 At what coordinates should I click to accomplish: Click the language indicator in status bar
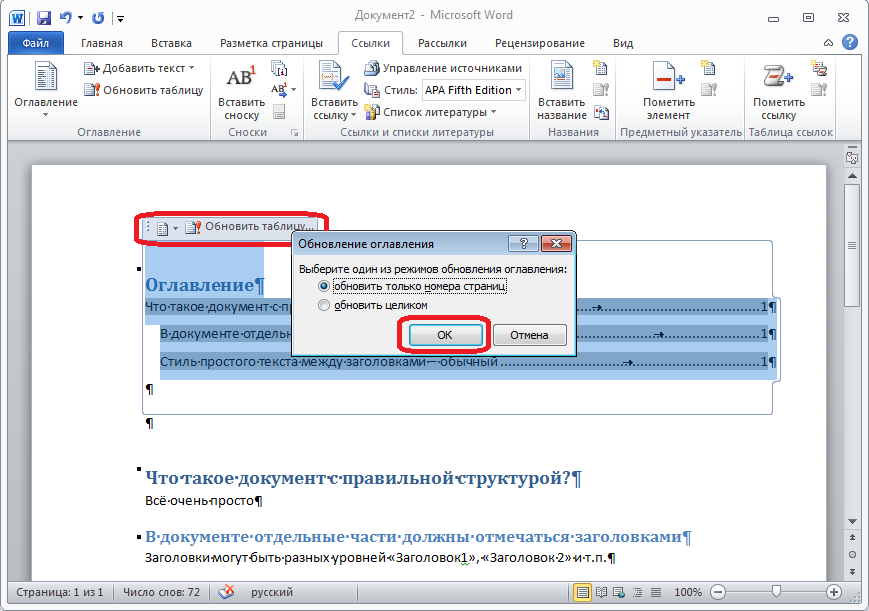click(271, 593)
